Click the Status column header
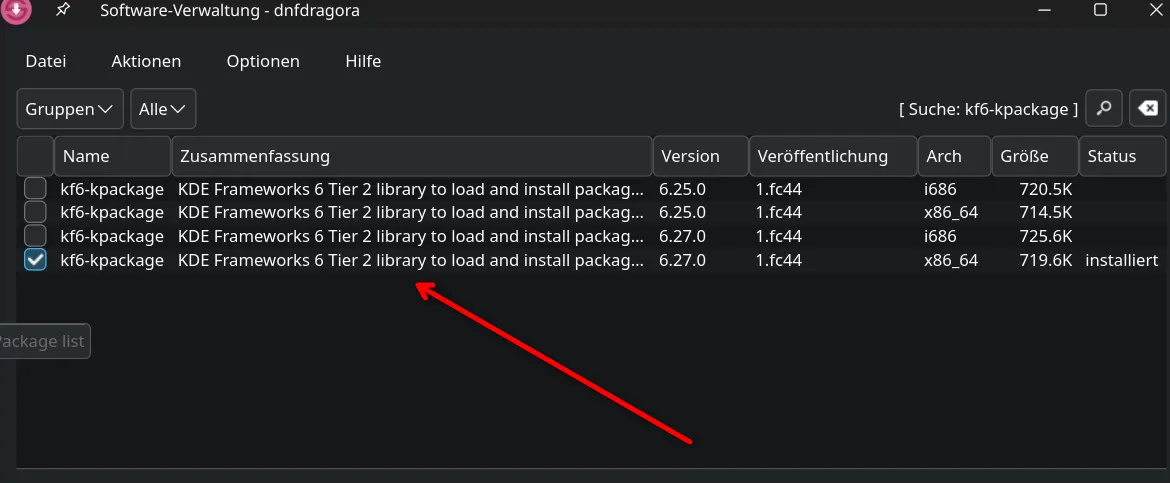The image size is (1170, 483). point(1122,156)
